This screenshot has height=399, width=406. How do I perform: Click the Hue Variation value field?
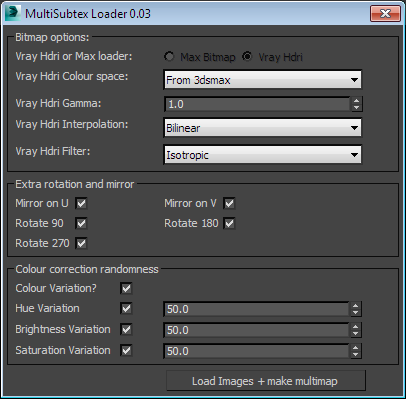pos(256,309)
